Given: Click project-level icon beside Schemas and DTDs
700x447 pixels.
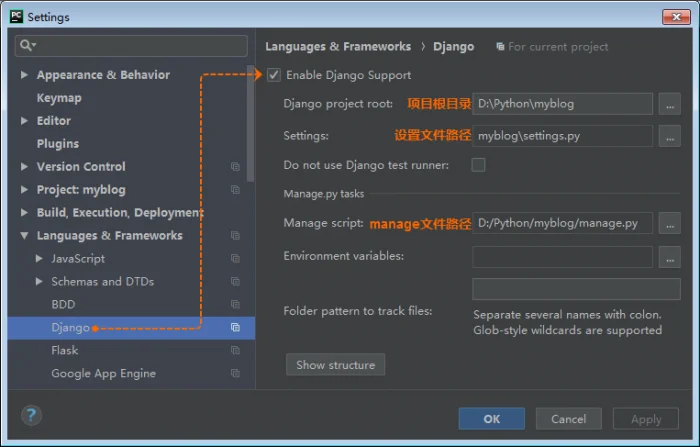Looking at the screenshot, I should (235, 281).
